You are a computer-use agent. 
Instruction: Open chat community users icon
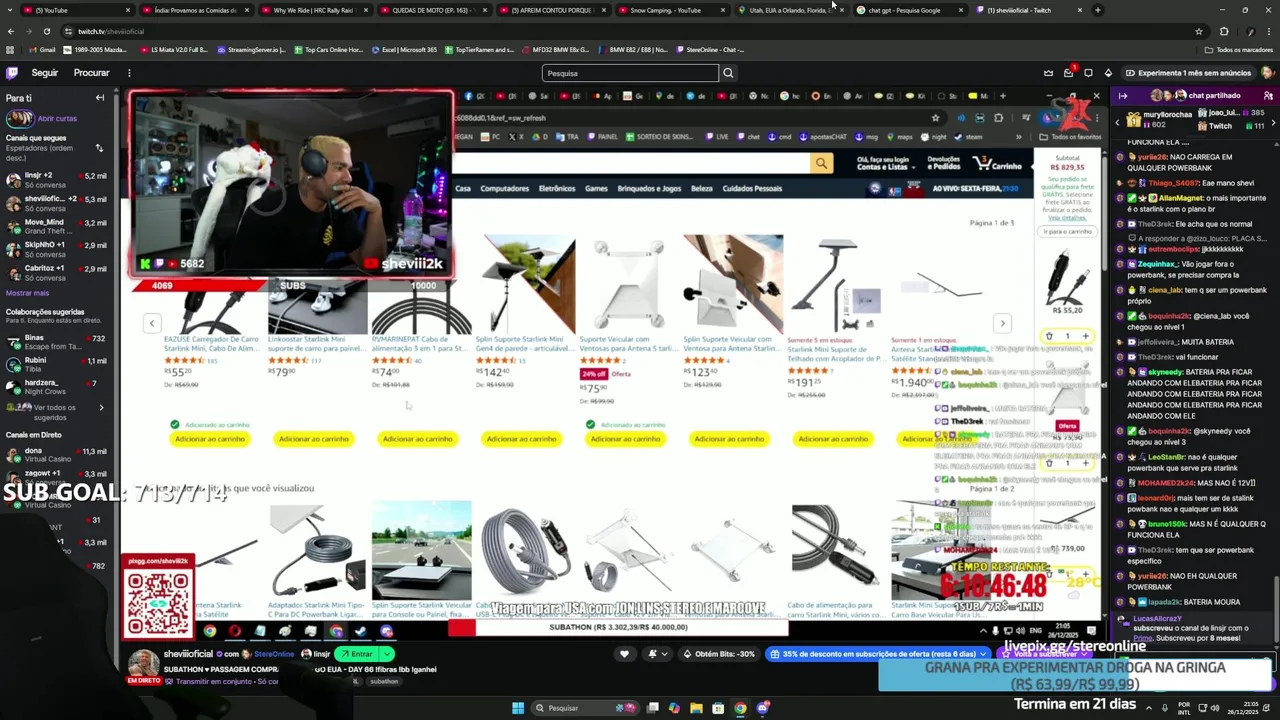1268,96
